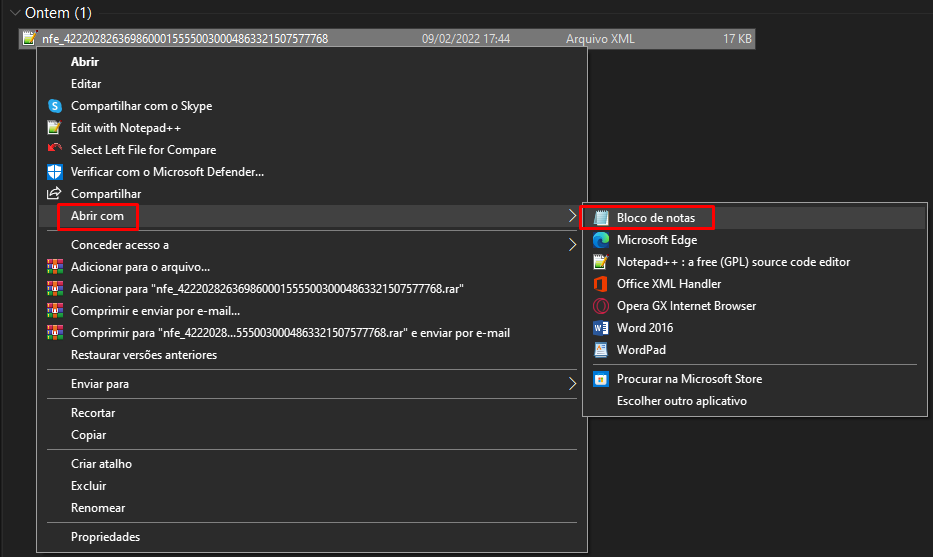Open file with Microsoft Edge
This screenshot has height=557, width=933.
click(x=657, y=240)
